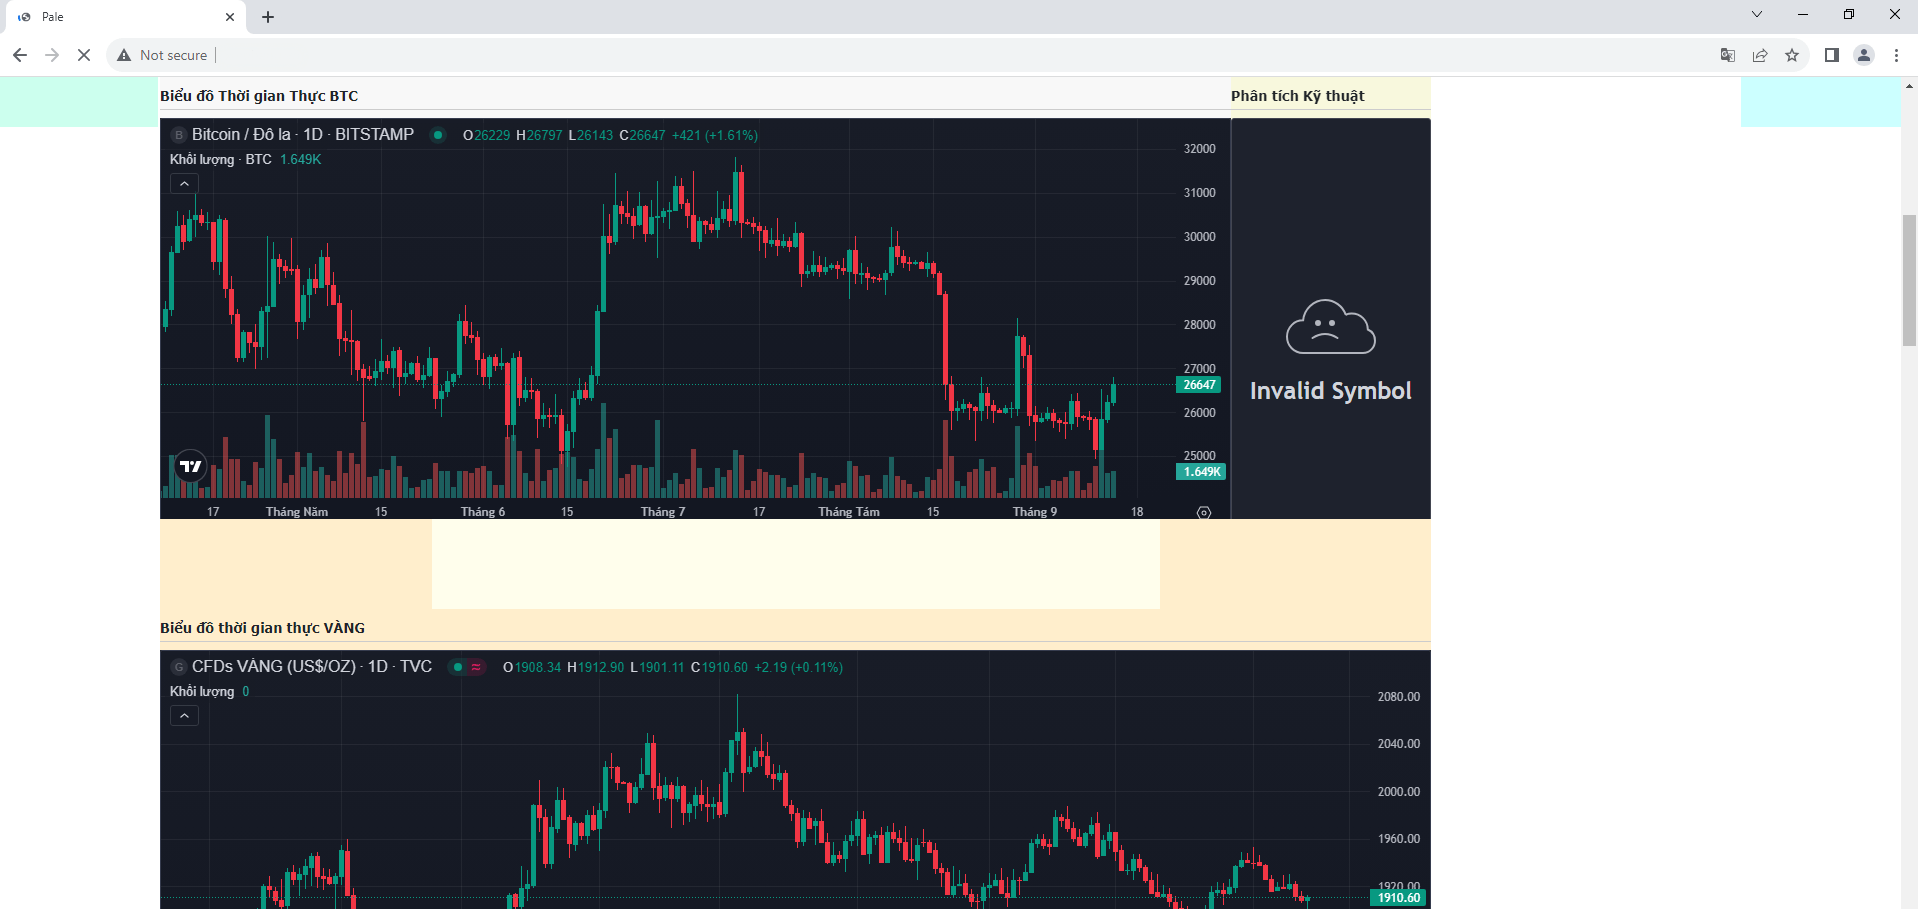This screenshot has width=1918, height=909.
Task: Open the Google Translate icon
Action: [x=1727, y=55]
